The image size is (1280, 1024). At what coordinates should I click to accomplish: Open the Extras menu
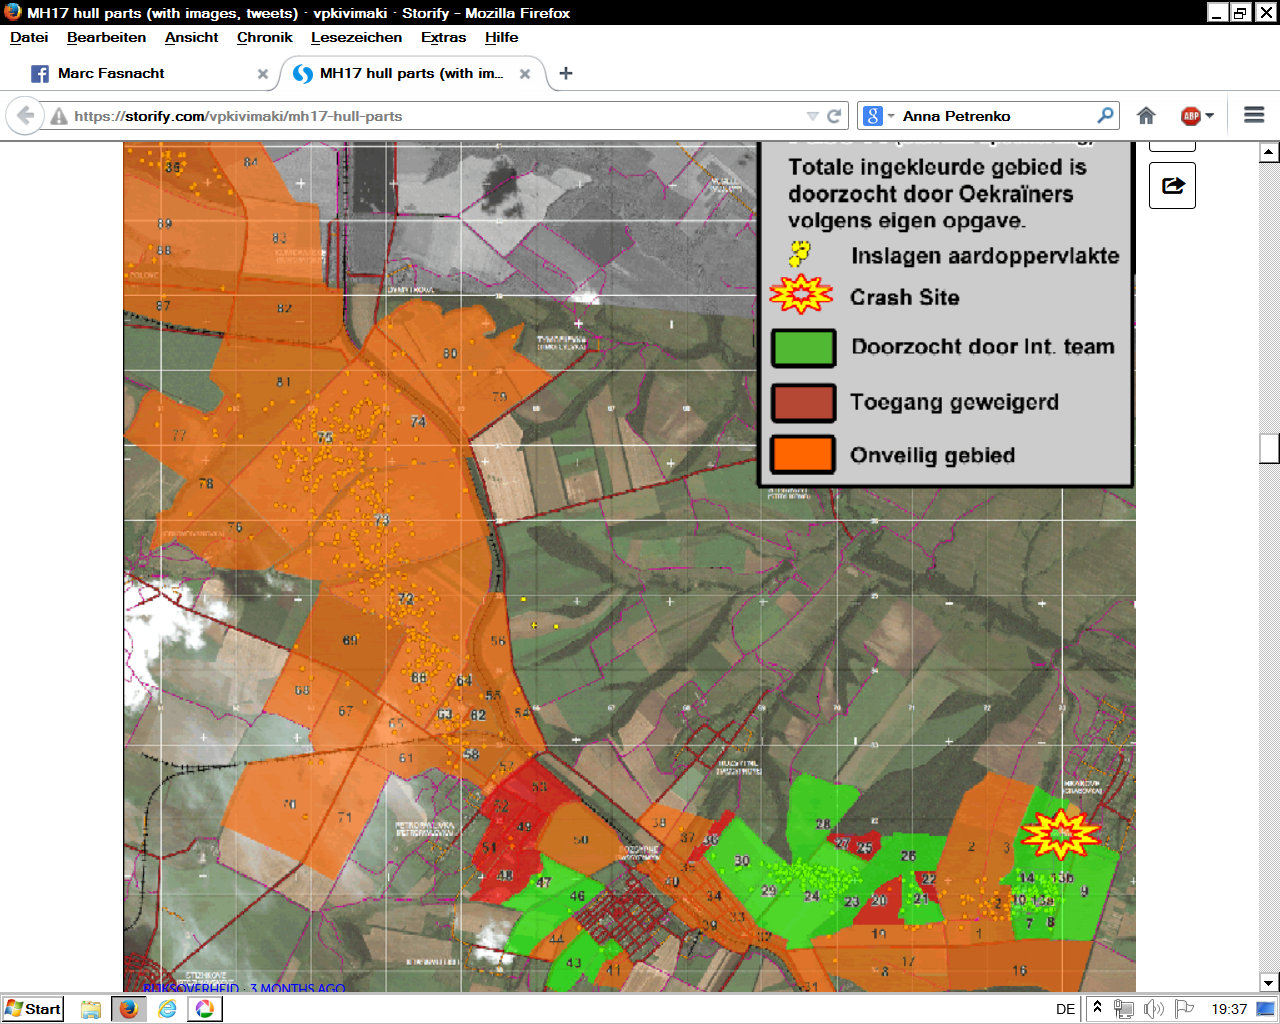[443, 37]
